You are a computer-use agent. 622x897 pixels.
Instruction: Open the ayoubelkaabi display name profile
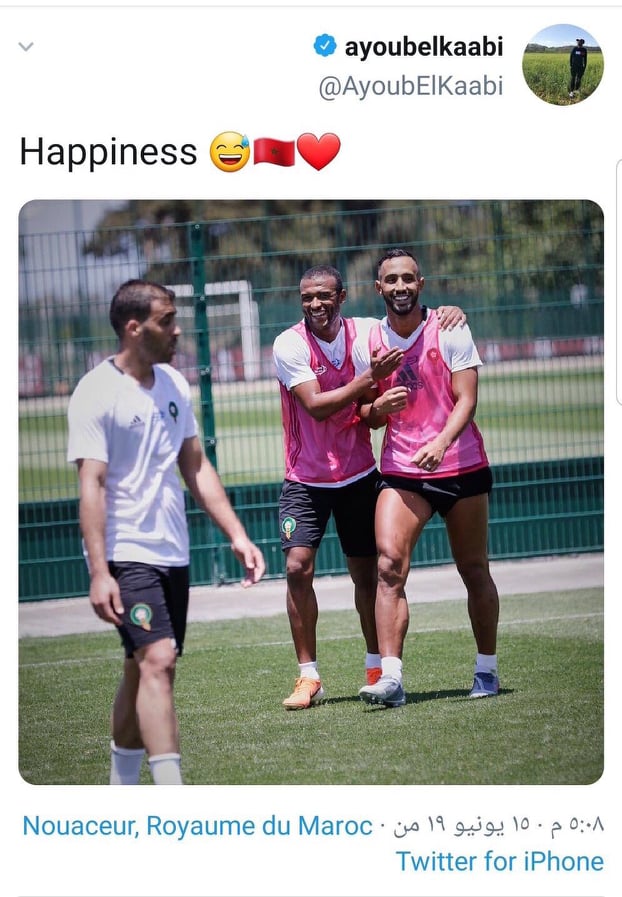(423, 46)
